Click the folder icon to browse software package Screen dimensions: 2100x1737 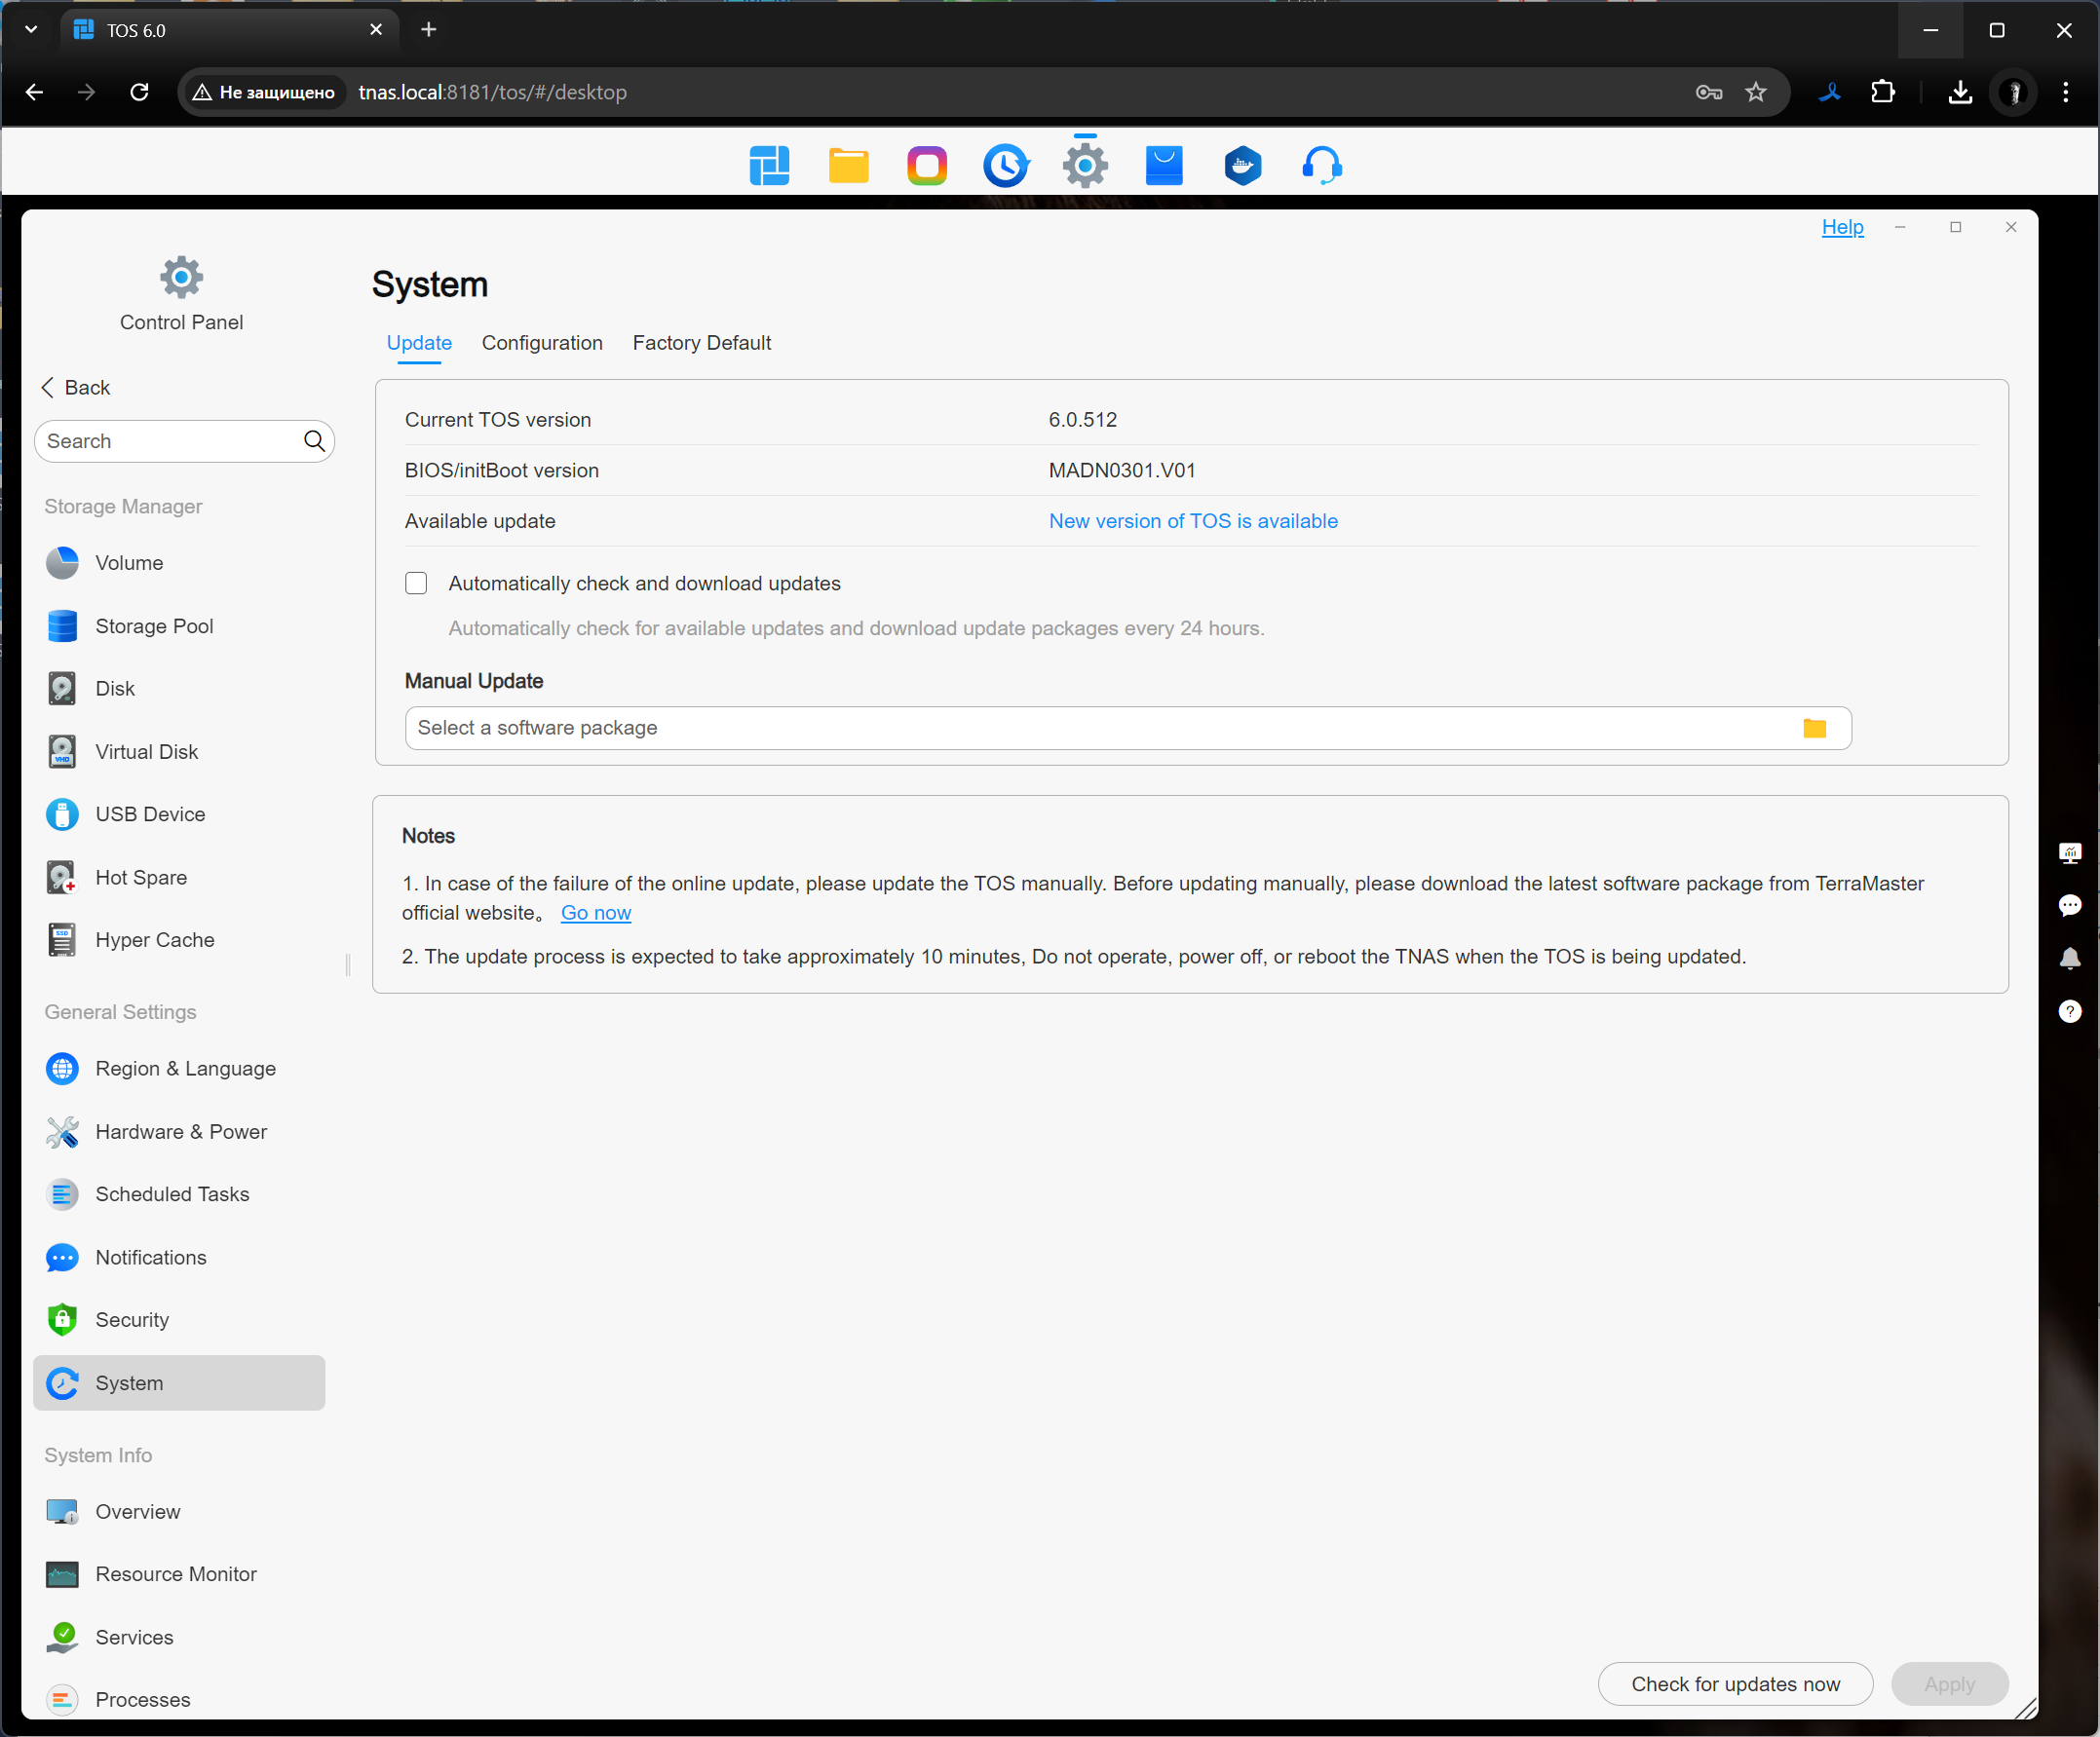(1814, 729)
